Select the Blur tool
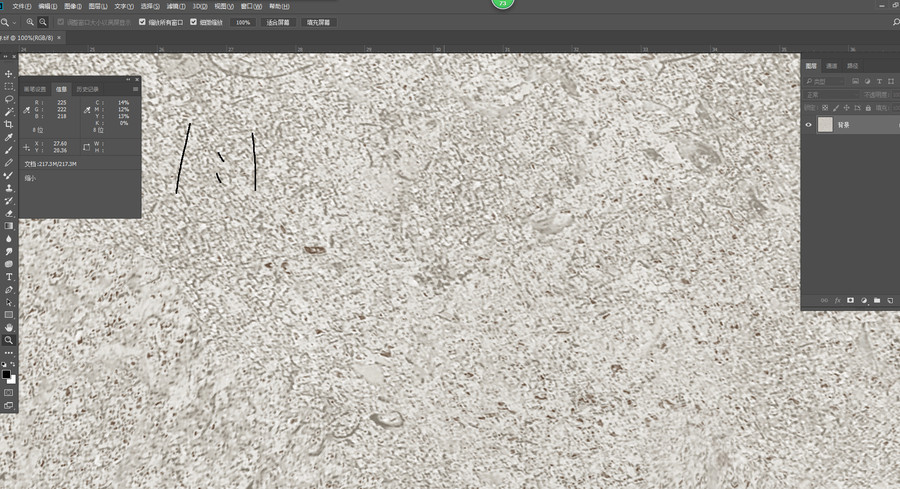This screenshot has height=489, width=900. [9, 239]
